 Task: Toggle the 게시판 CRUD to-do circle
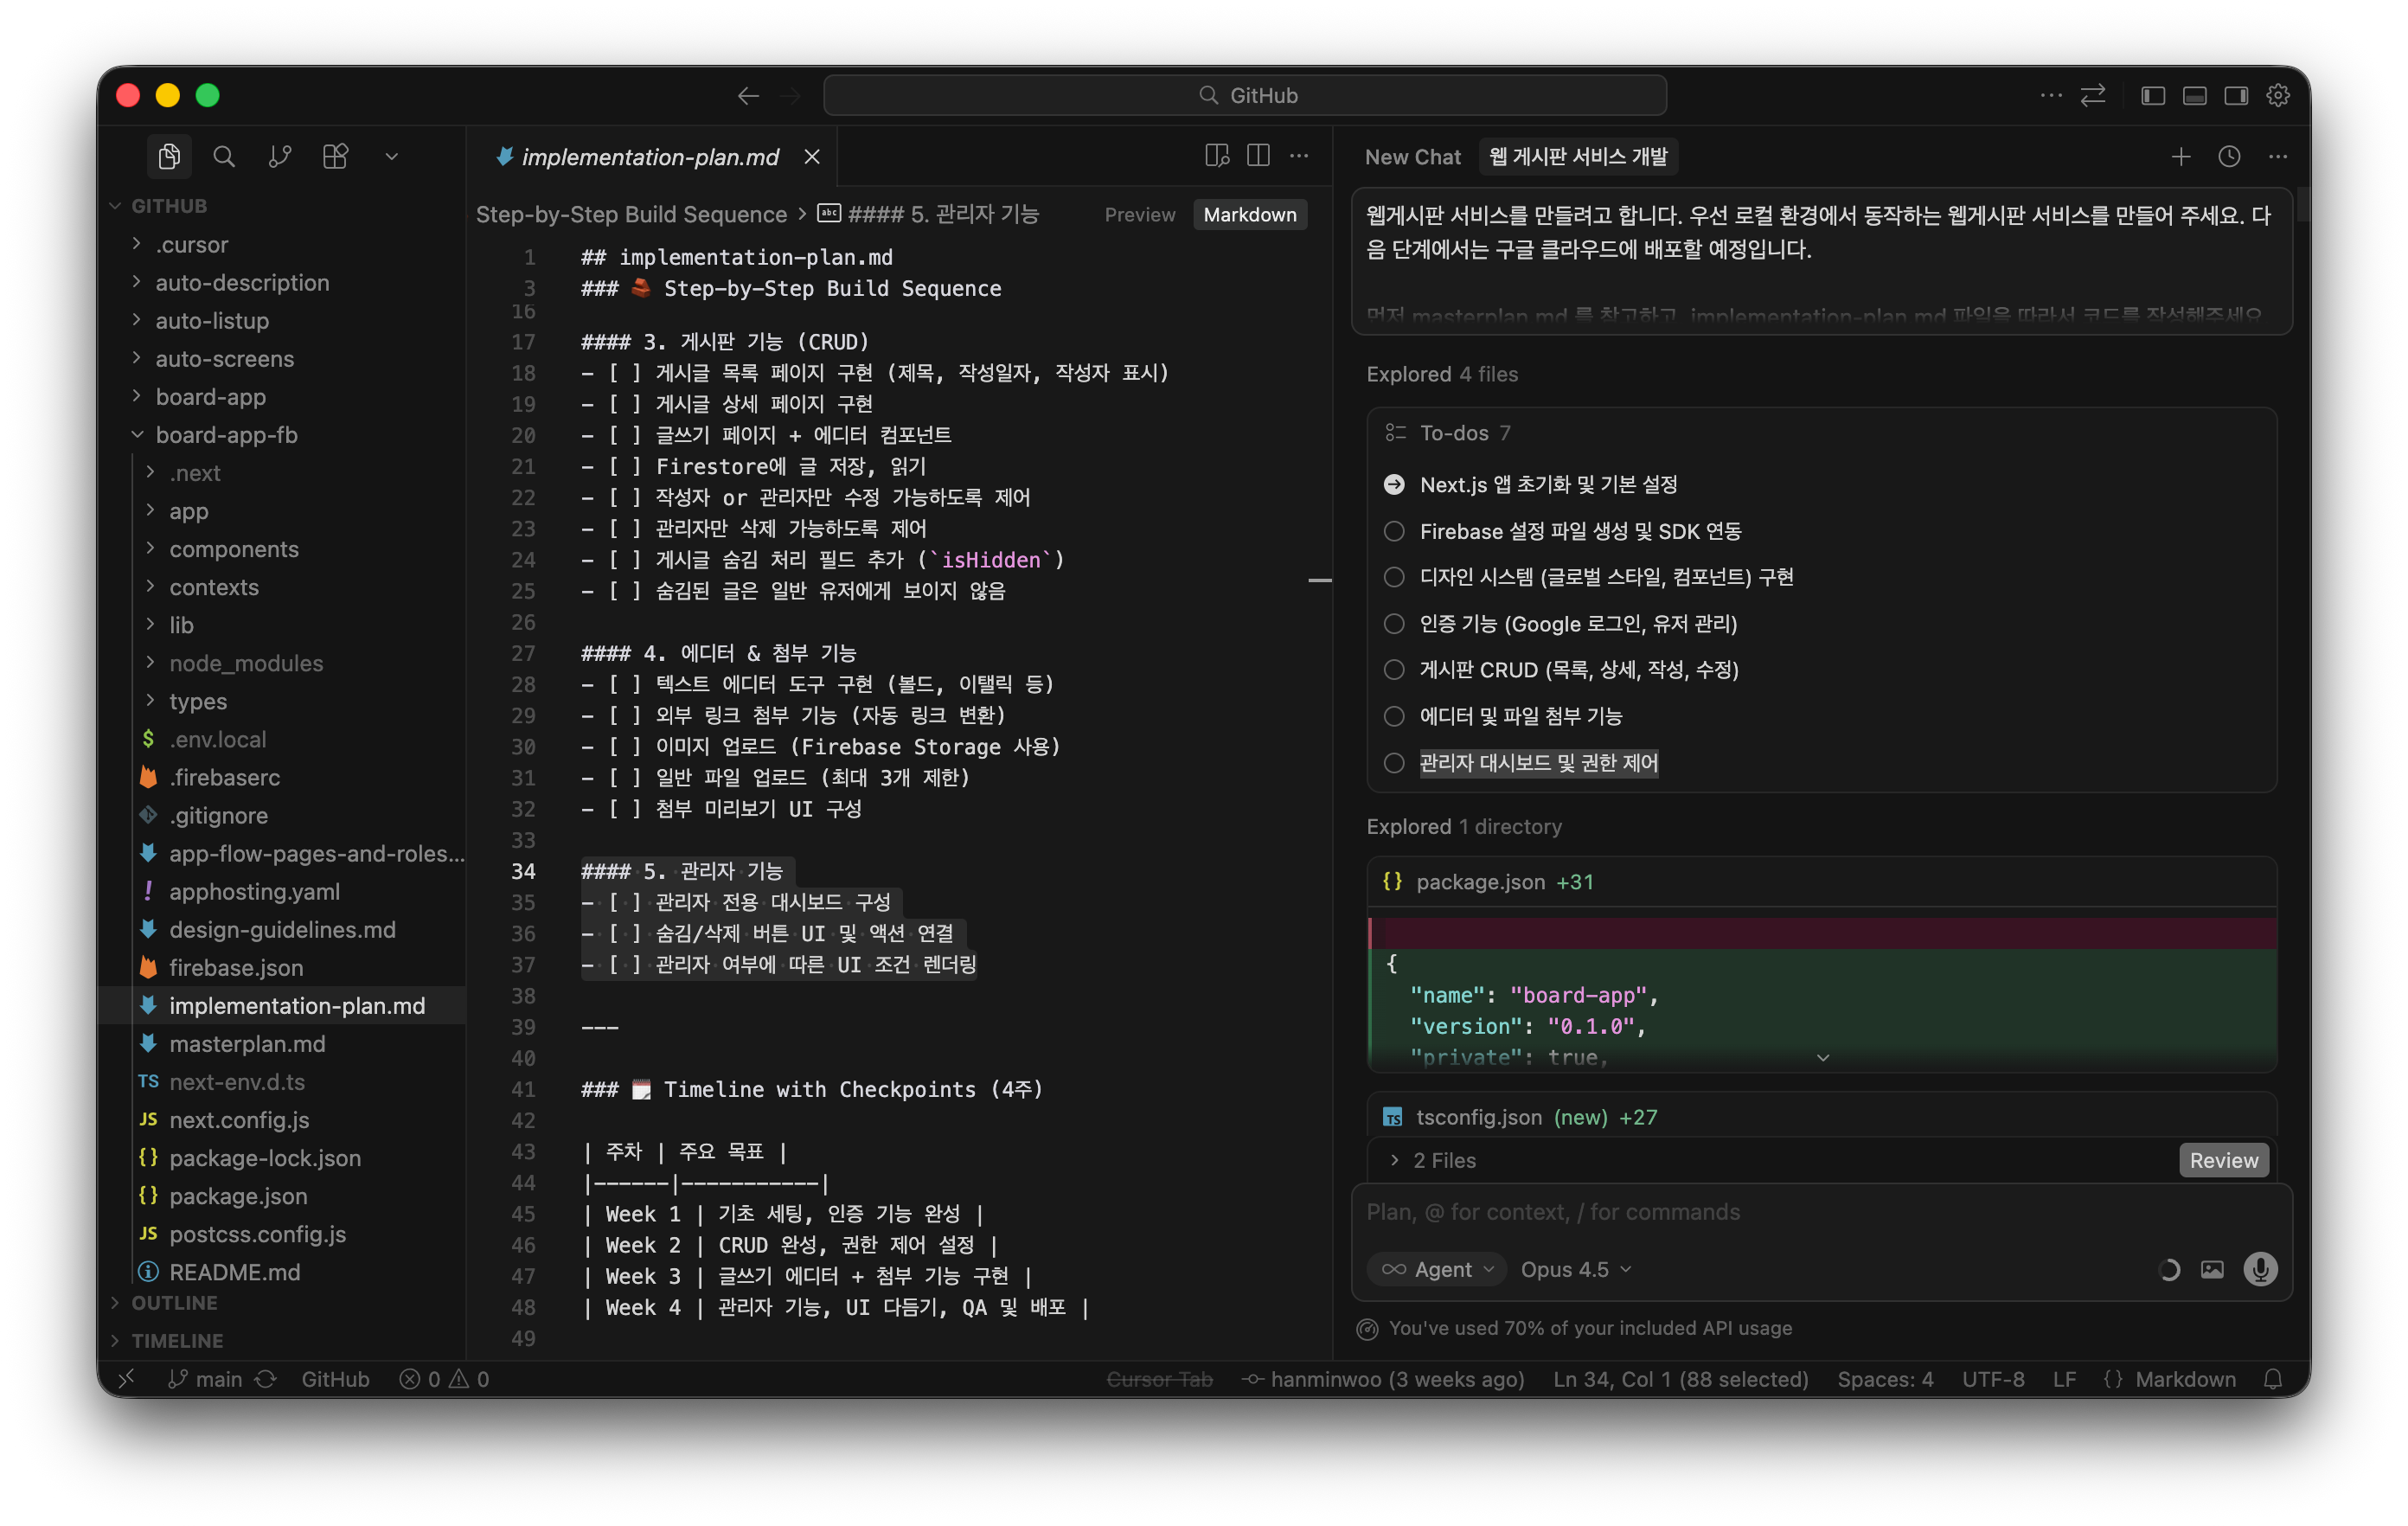point(1394,670)
